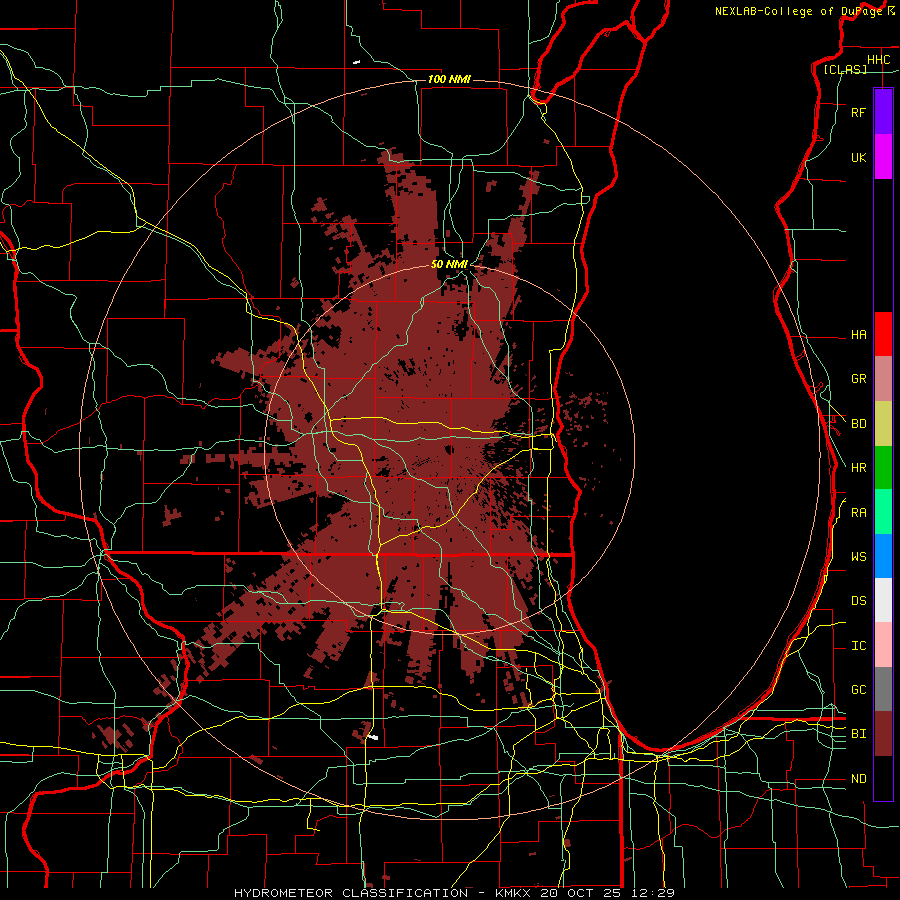Image resolution: width=900 pixels, height=900 pixels.
Task: Click the "HA" legend label
Action: [858, 334]
